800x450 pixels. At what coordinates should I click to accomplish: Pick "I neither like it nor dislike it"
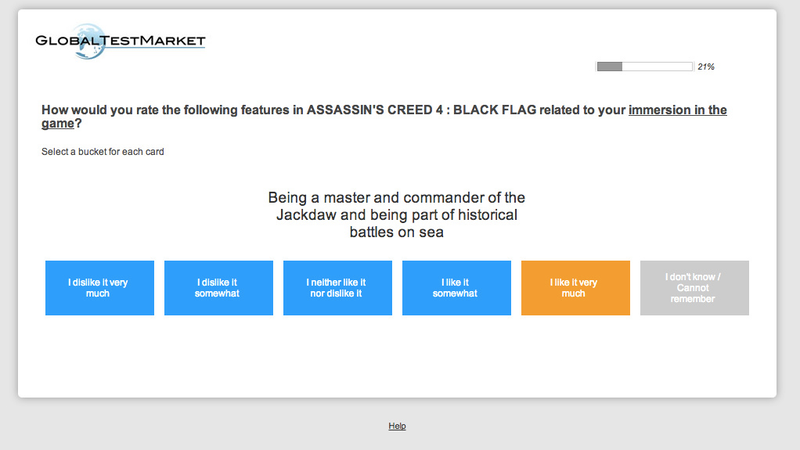click(x=338, y=288)
